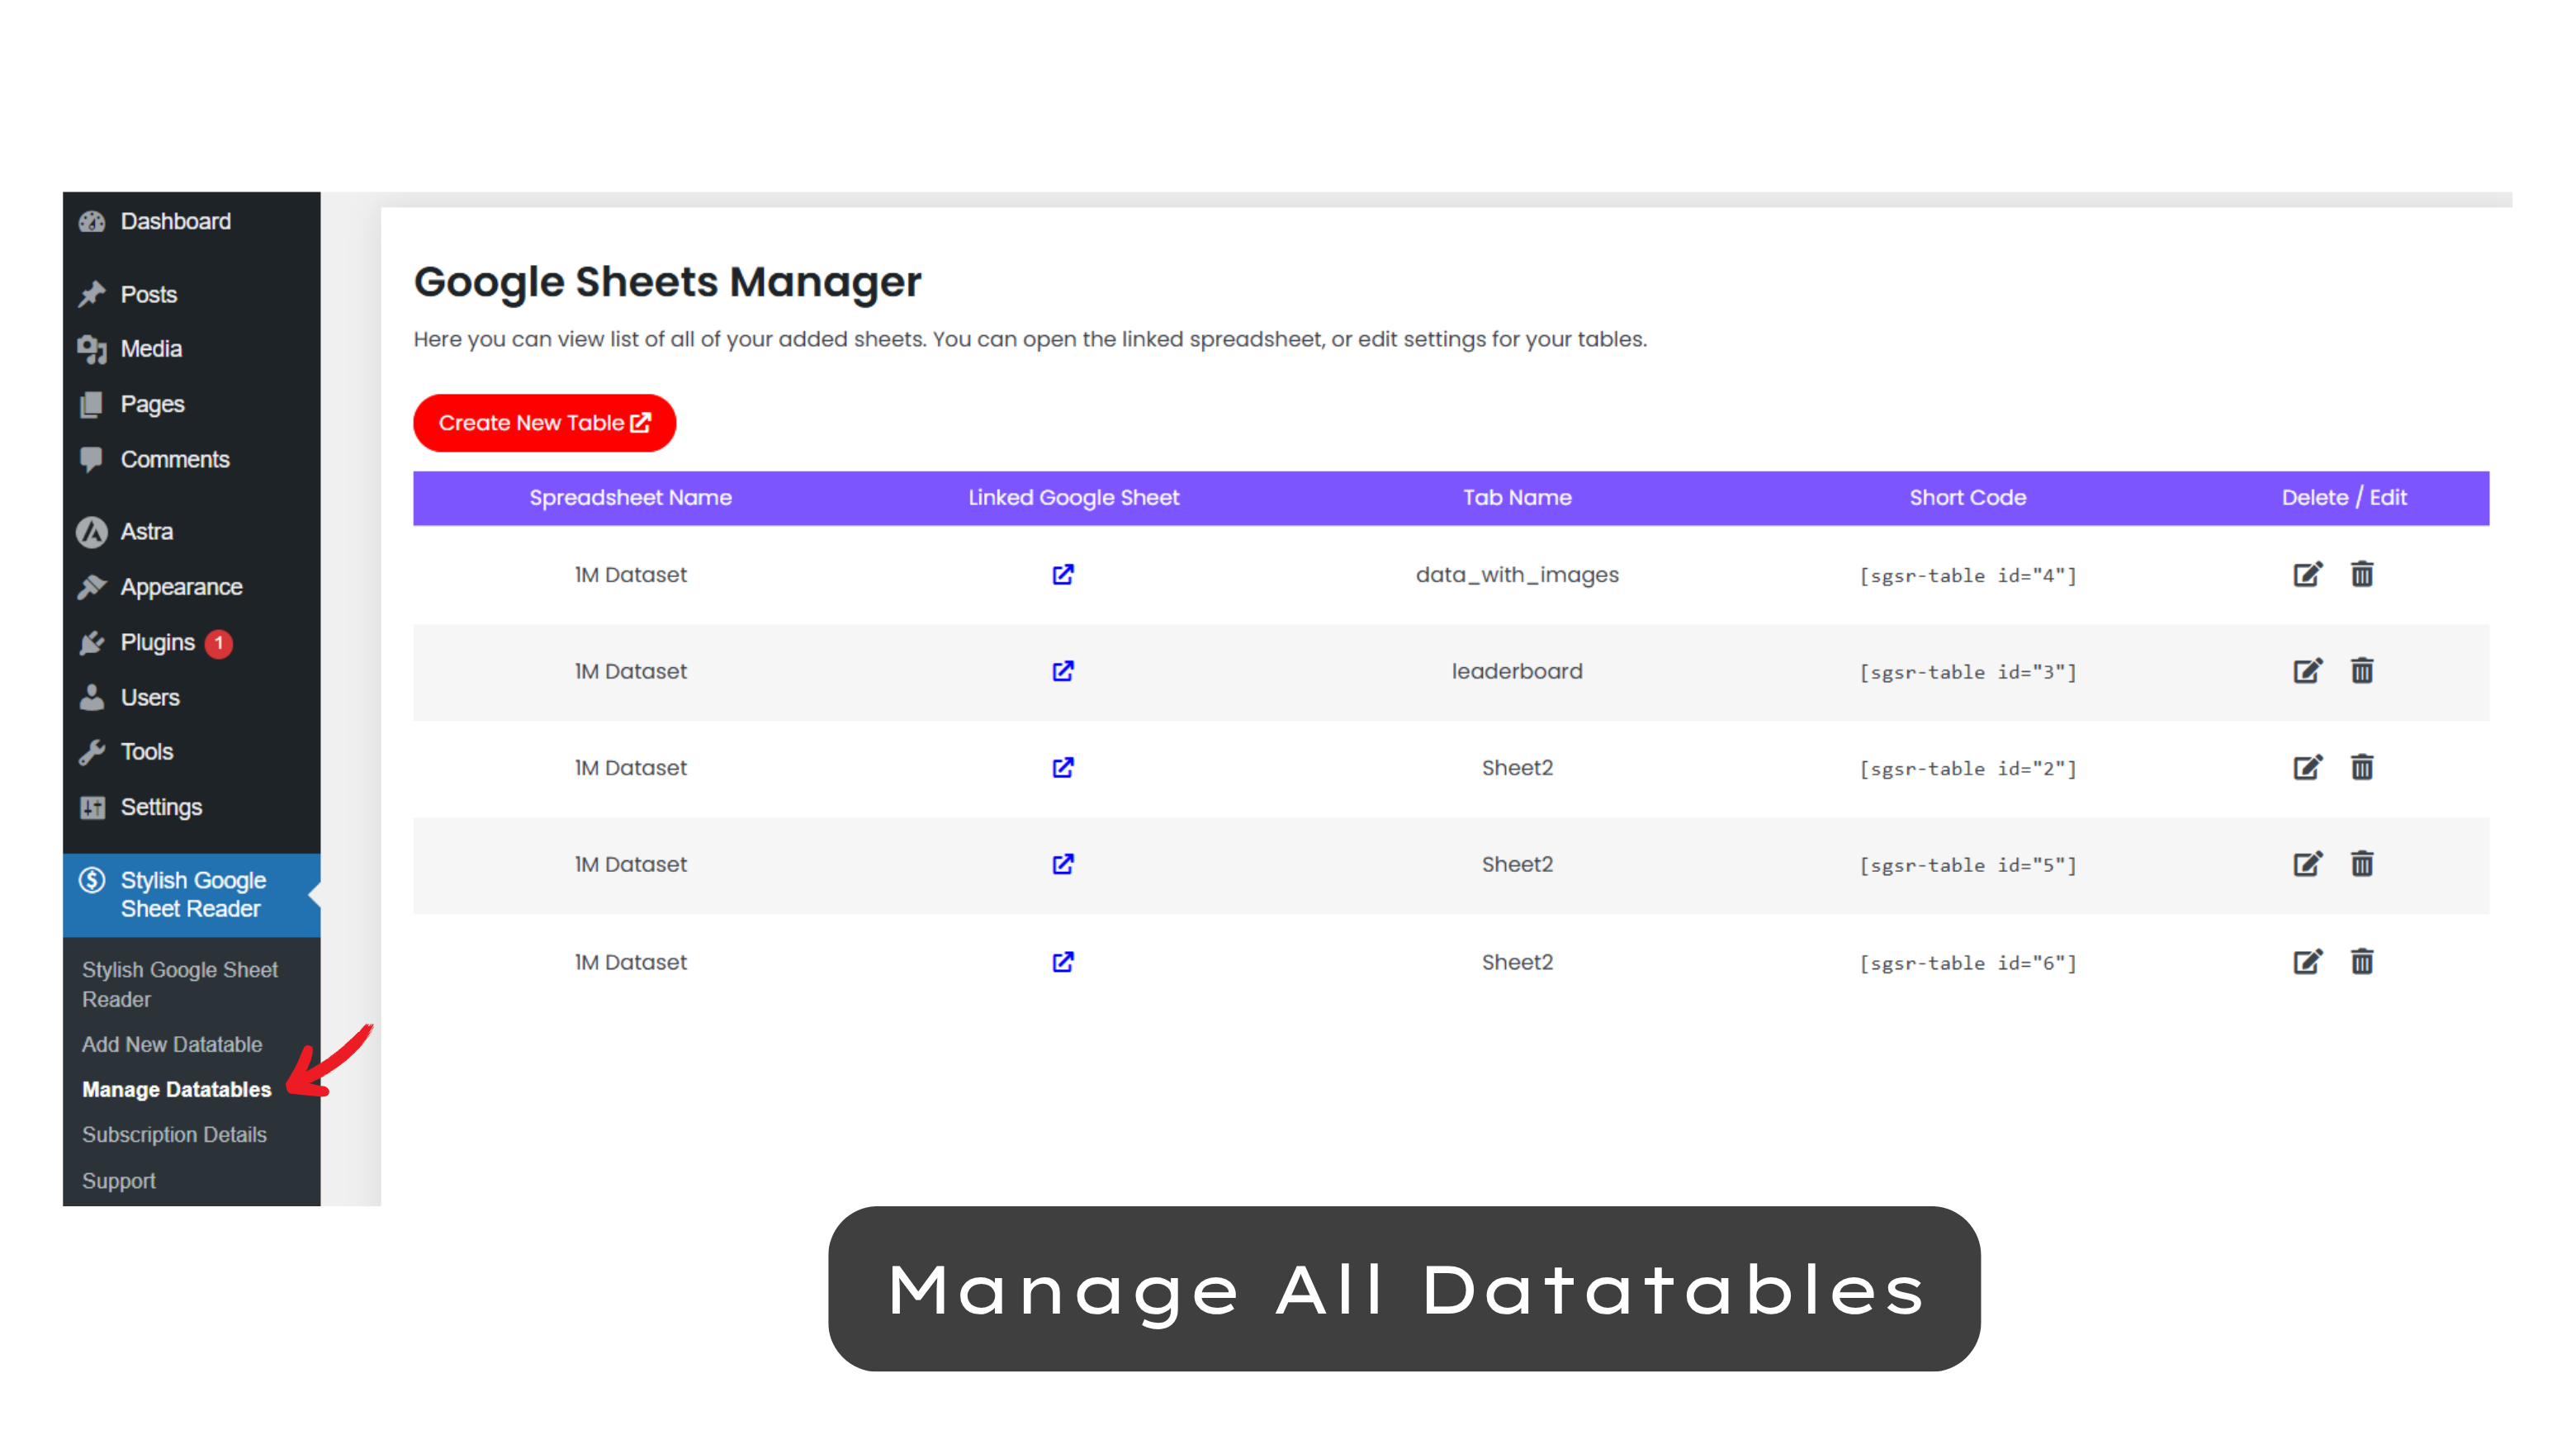2576x1449 pixels.
Task: Click the Google Sheets Manager heading
Action: (667, 283)
